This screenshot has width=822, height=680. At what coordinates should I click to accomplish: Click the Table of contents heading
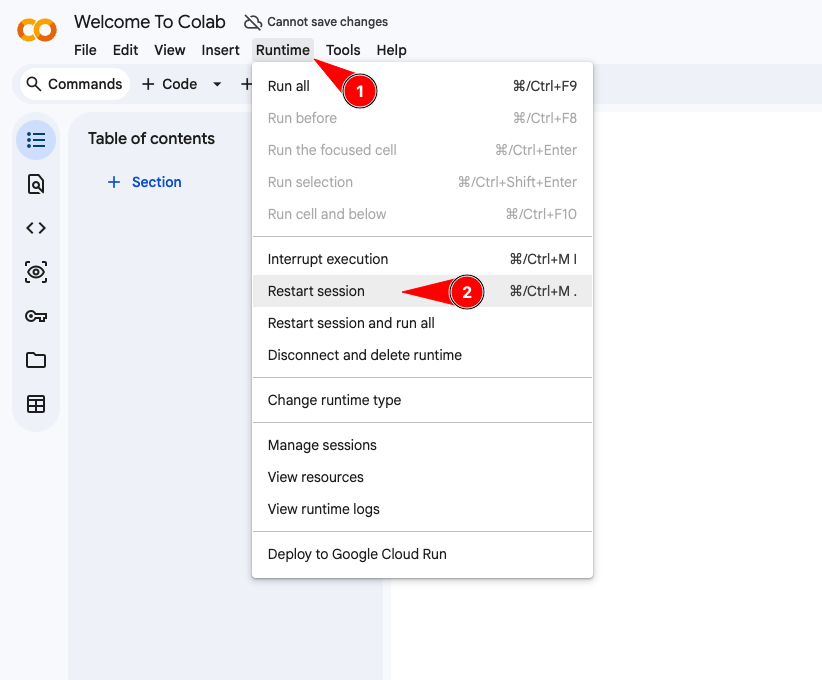[151, 138]
